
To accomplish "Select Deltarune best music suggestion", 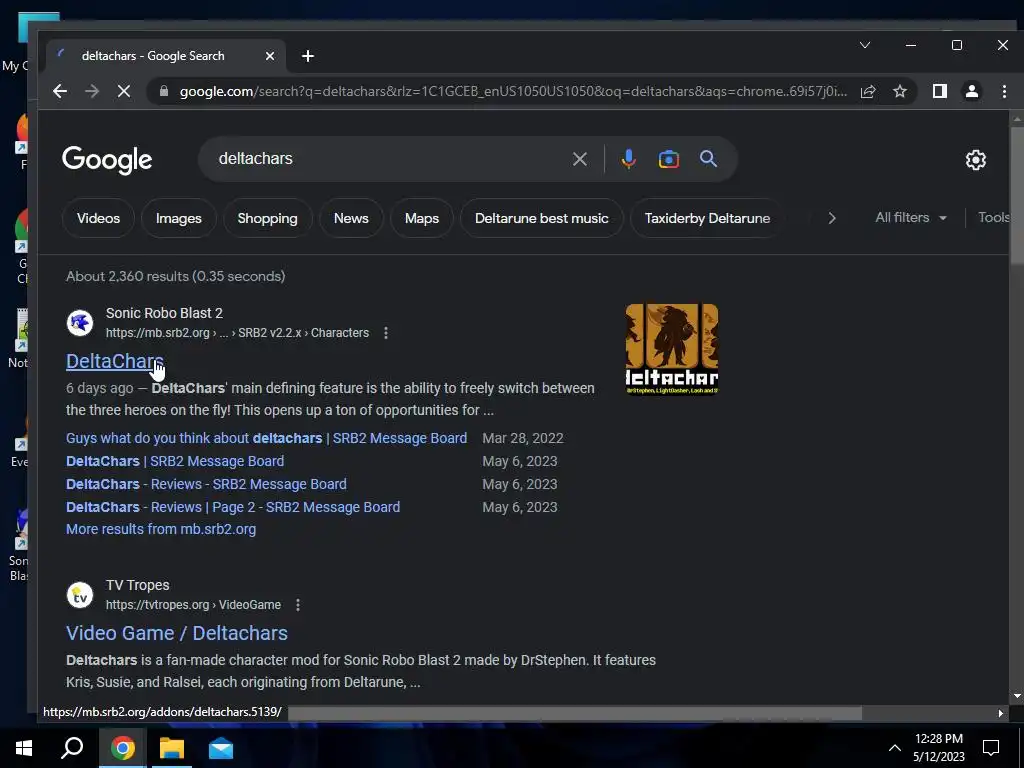I will (541, 218).
